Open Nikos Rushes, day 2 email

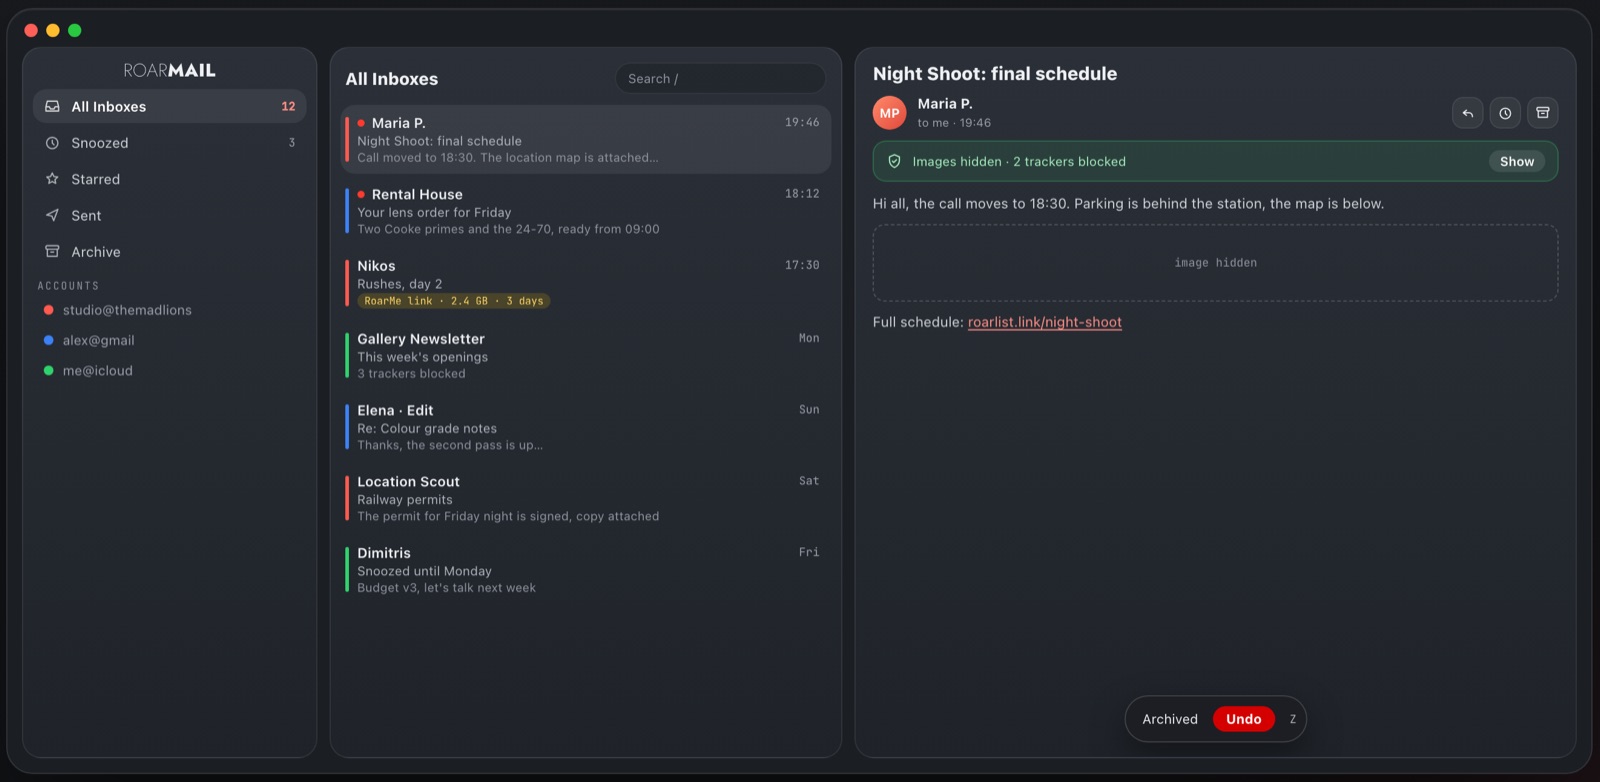586,283
